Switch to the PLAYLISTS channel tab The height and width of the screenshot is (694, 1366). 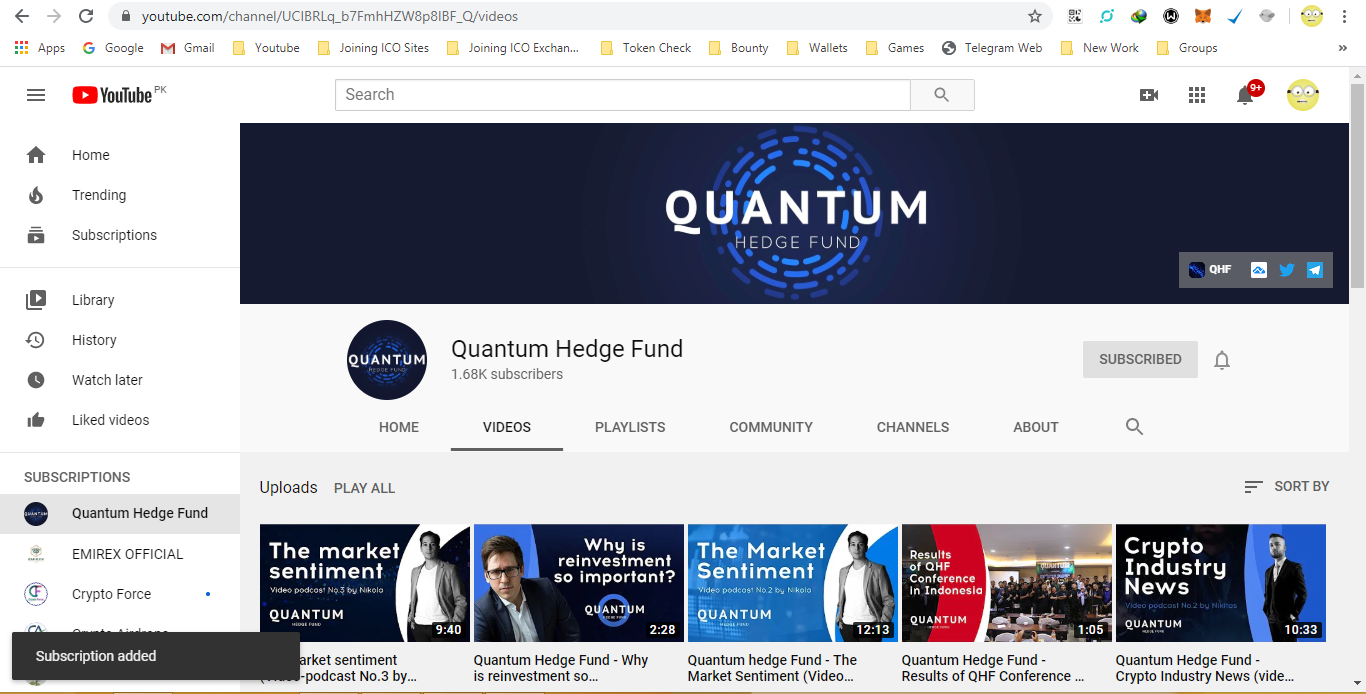630,427
